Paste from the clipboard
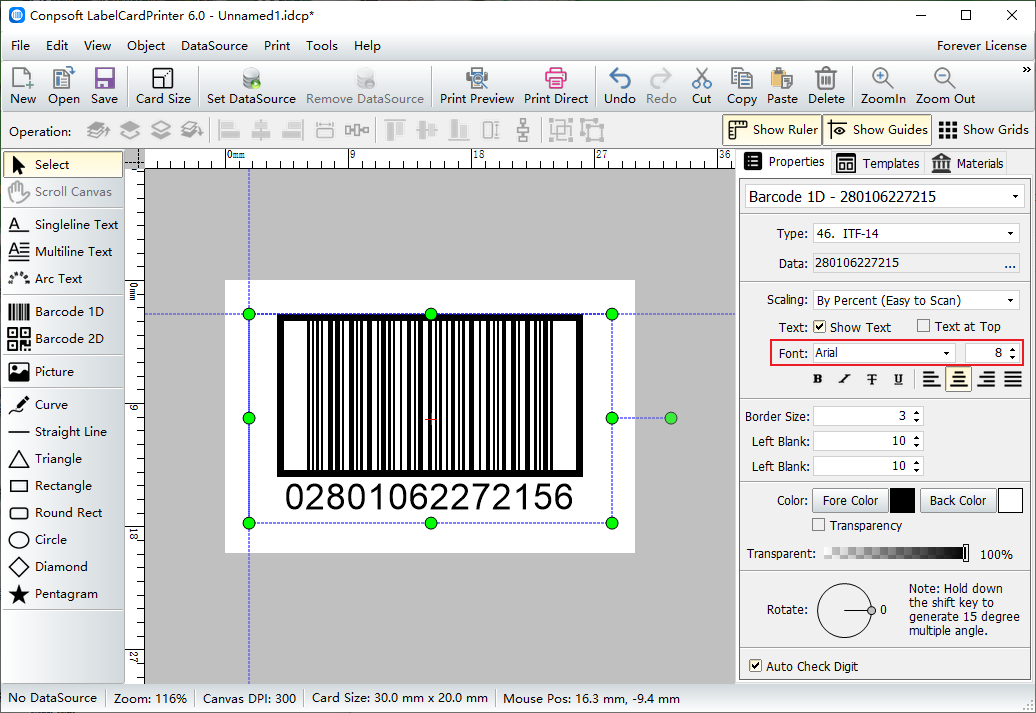 782,85
